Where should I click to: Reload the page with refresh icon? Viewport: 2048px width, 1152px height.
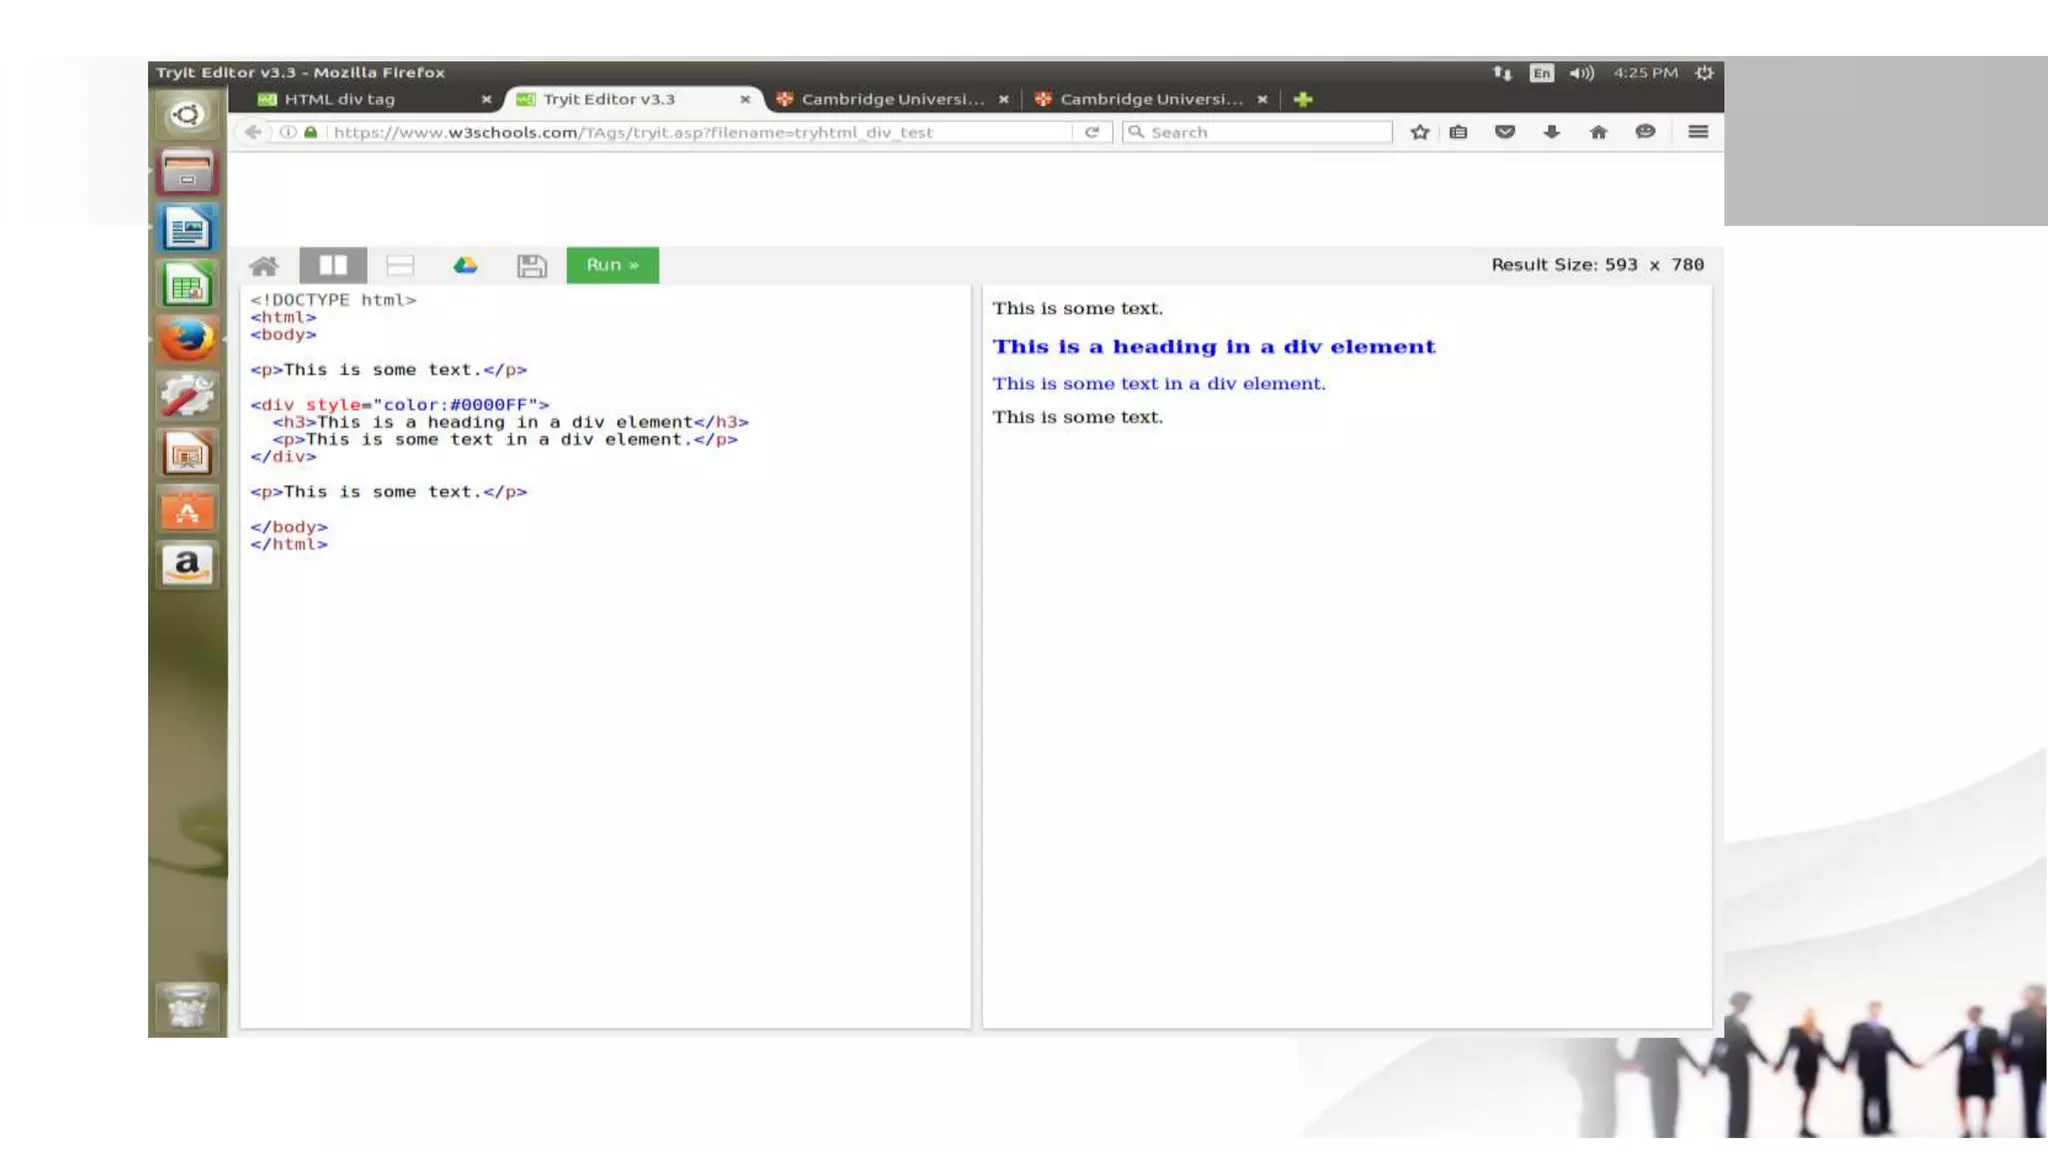tap(1092, 132)
